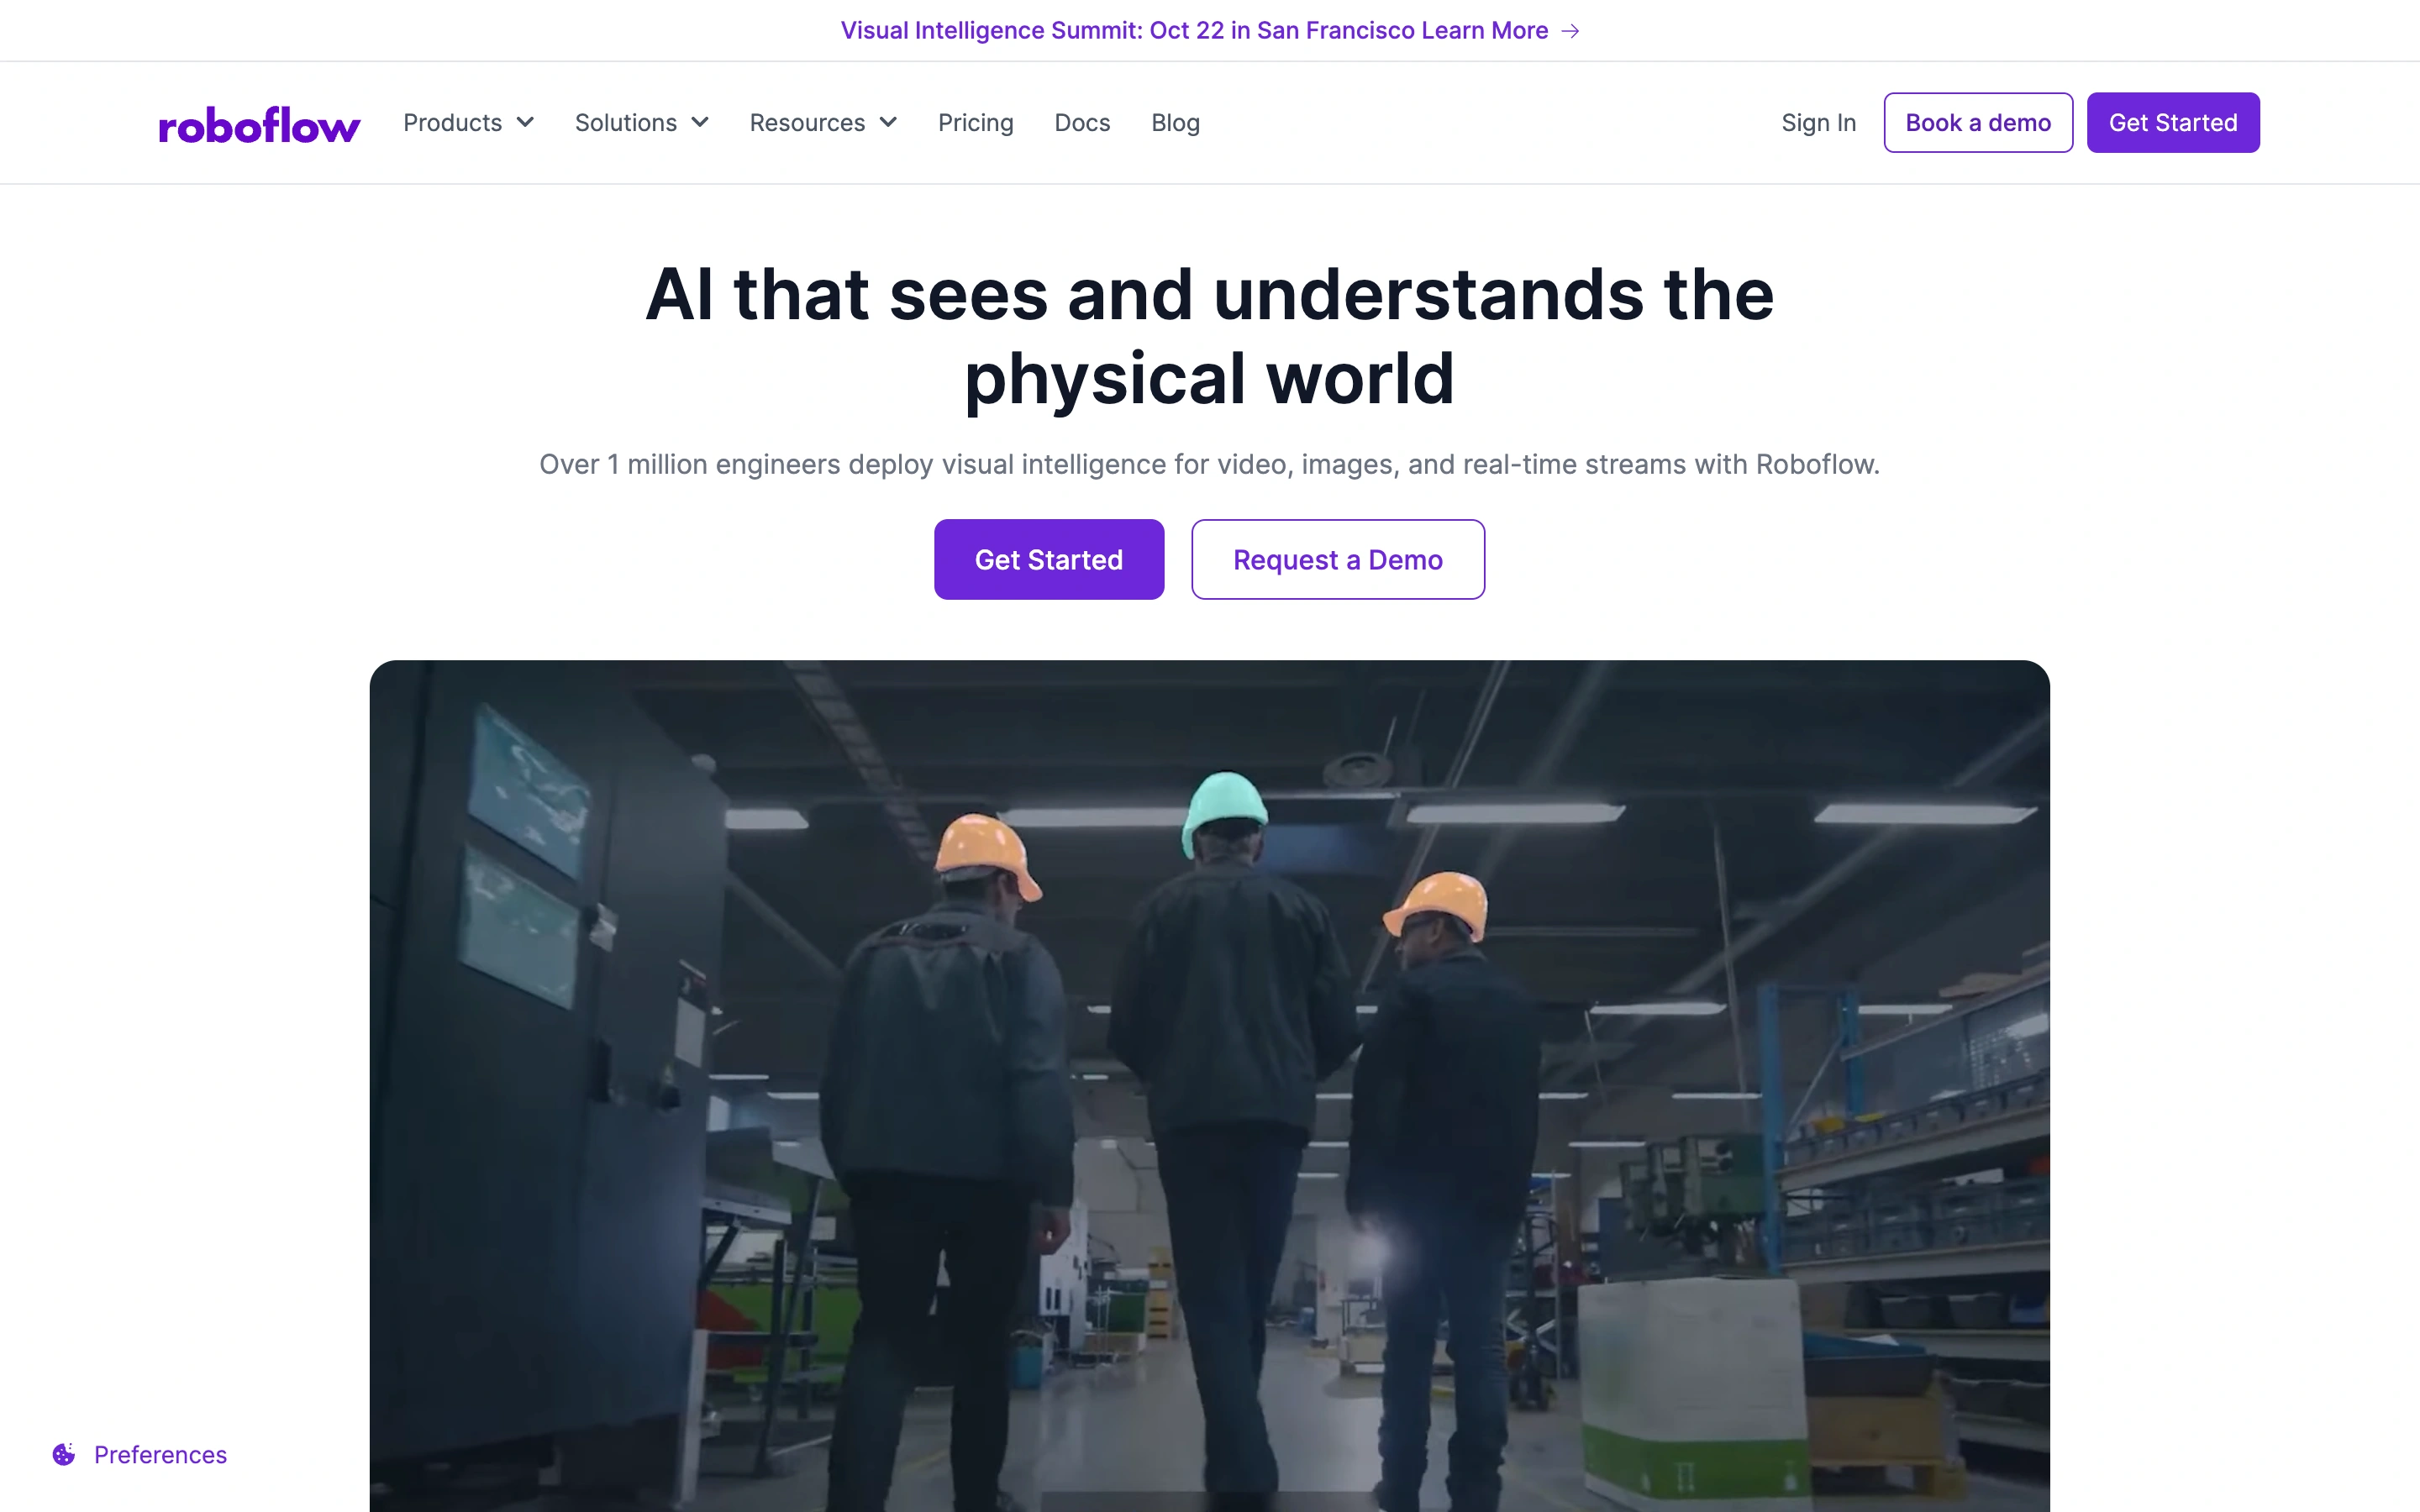Expand the Solutions dropdown chevron
This screenshot has height=1512, width=2420.
[x=700, y=122]
